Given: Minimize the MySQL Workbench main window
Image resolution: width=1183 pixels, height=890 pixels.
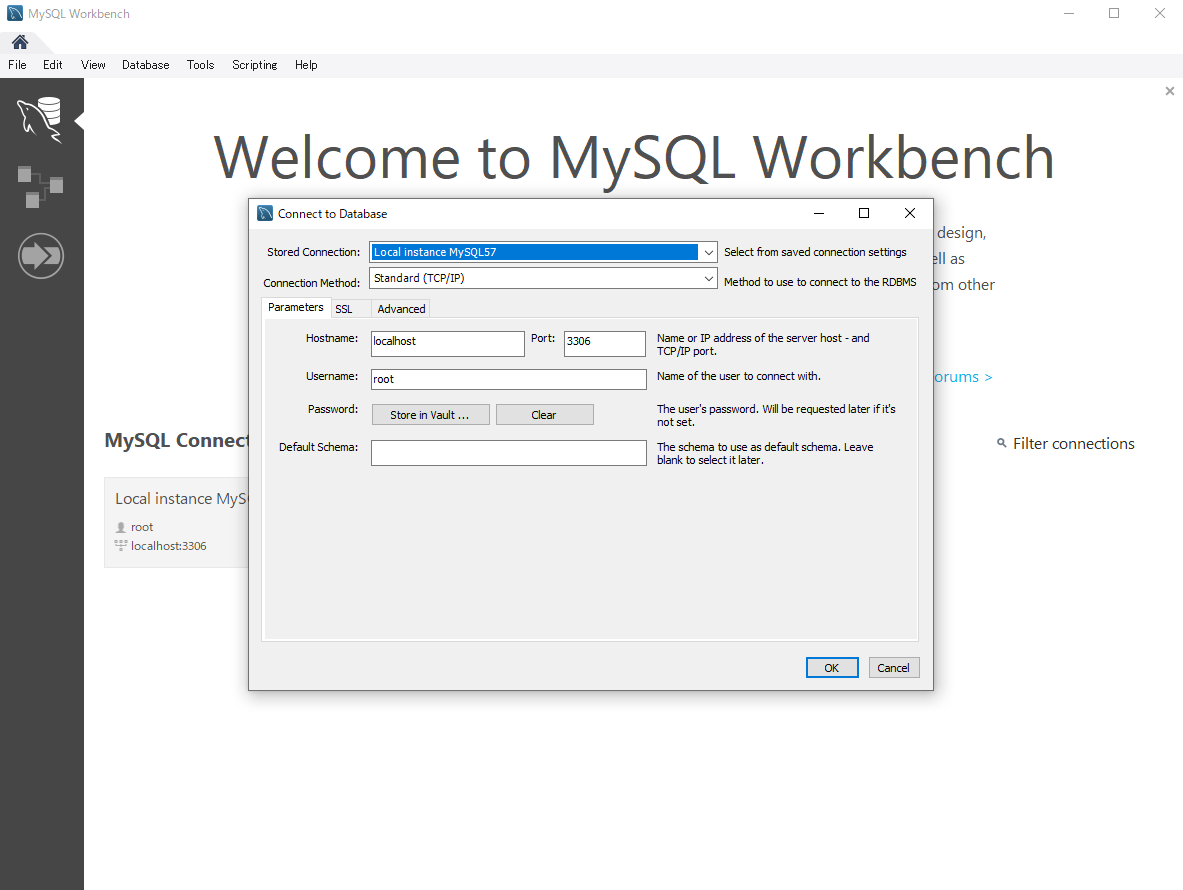Looking at the screenshot, I should (x=1068, y=13).
